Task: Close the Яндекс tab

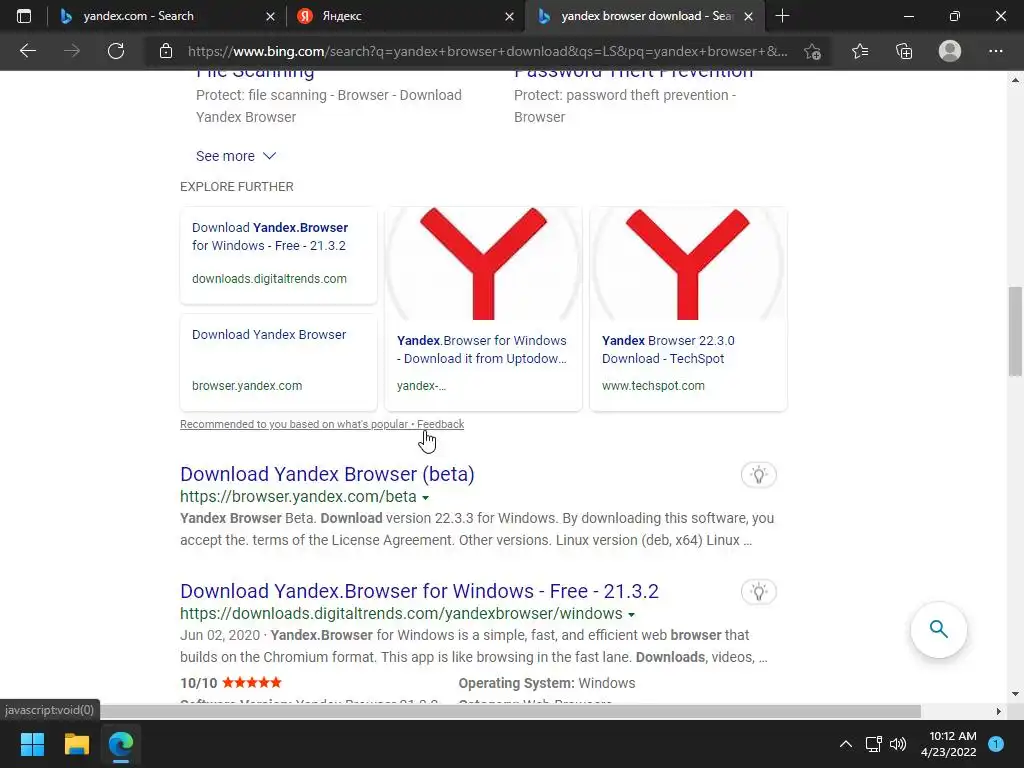Action: pos(509,16)
